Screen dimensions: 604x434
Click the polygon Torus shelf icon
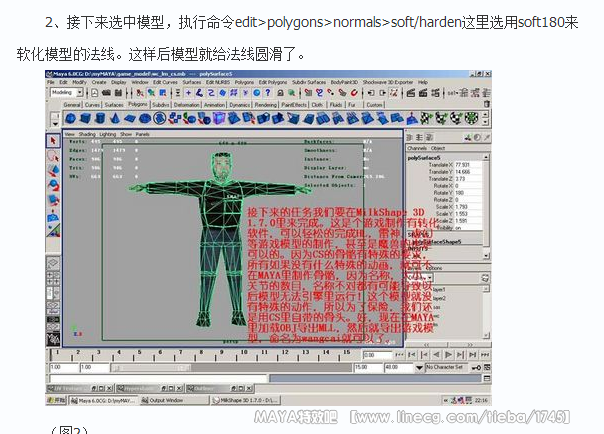click(145, 118)
